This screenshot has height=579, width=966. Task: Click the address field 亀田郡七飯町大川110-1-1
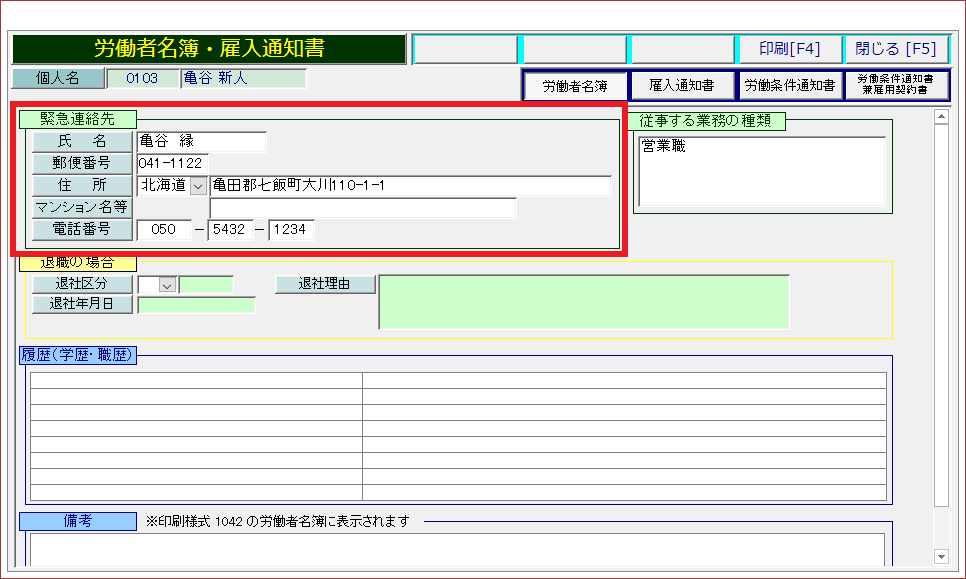click(410, 186)
